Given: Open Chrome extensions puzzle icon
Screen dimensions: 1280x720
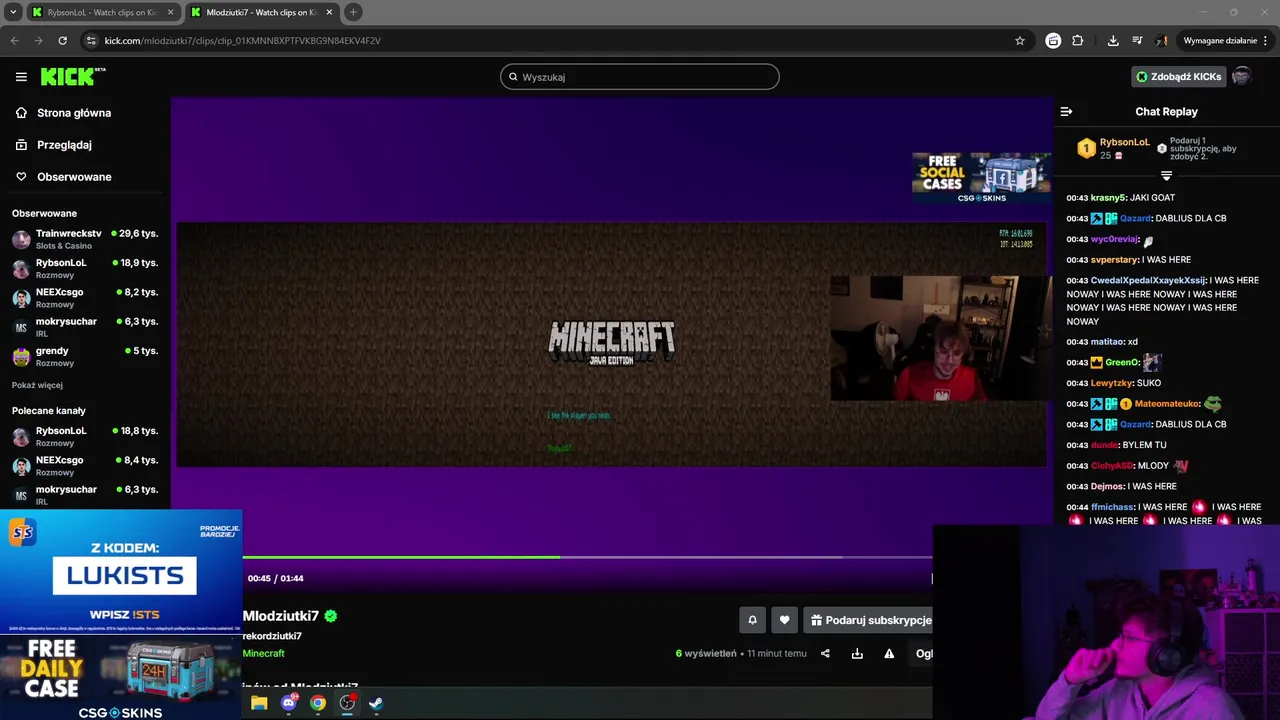Looking at the screenshot, I should coord(1077,41).
